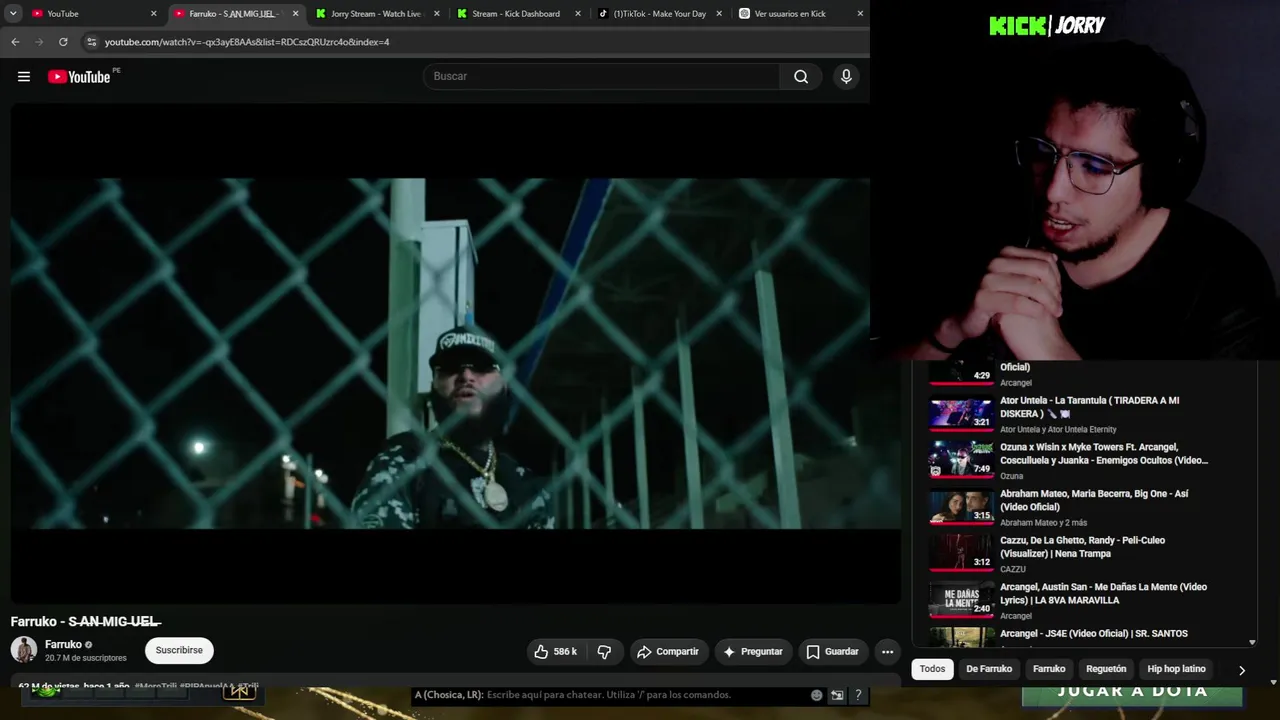The width and height of the screenshot is (1280, 720).
Task: Focus the Buscar search field
Action: 602,76
